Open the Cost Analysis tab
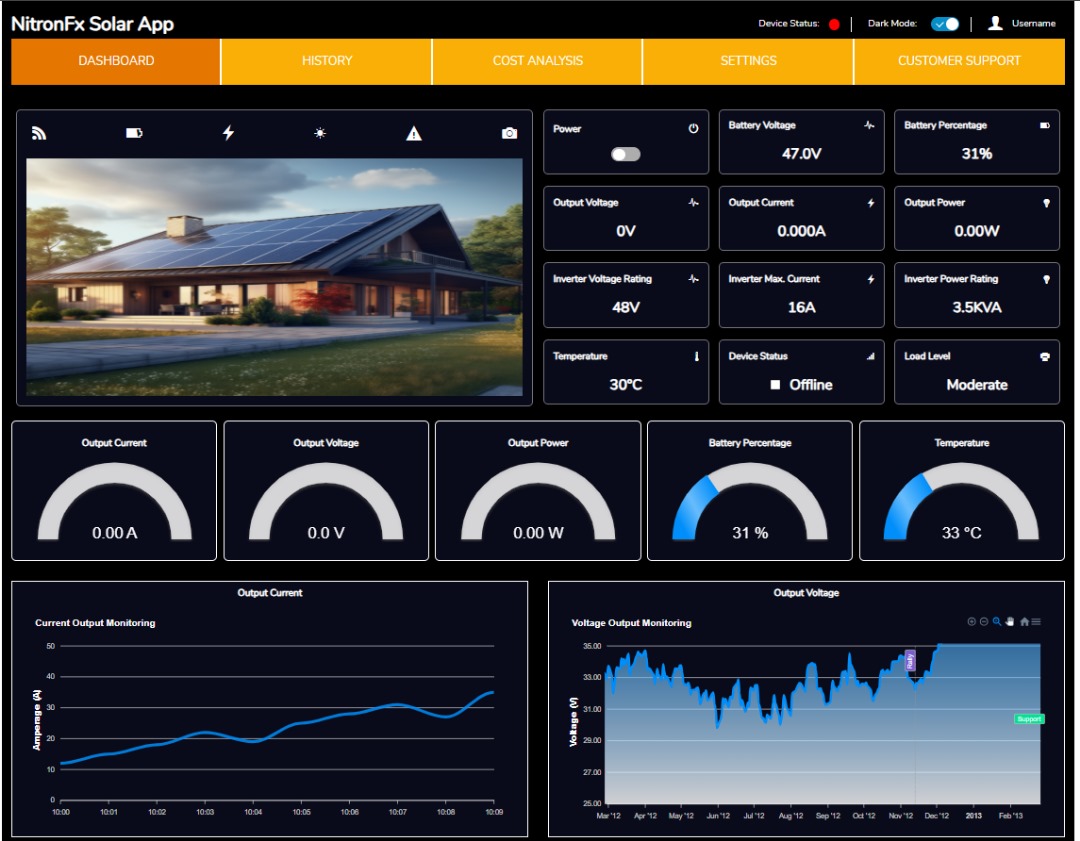 pos(538,61)
